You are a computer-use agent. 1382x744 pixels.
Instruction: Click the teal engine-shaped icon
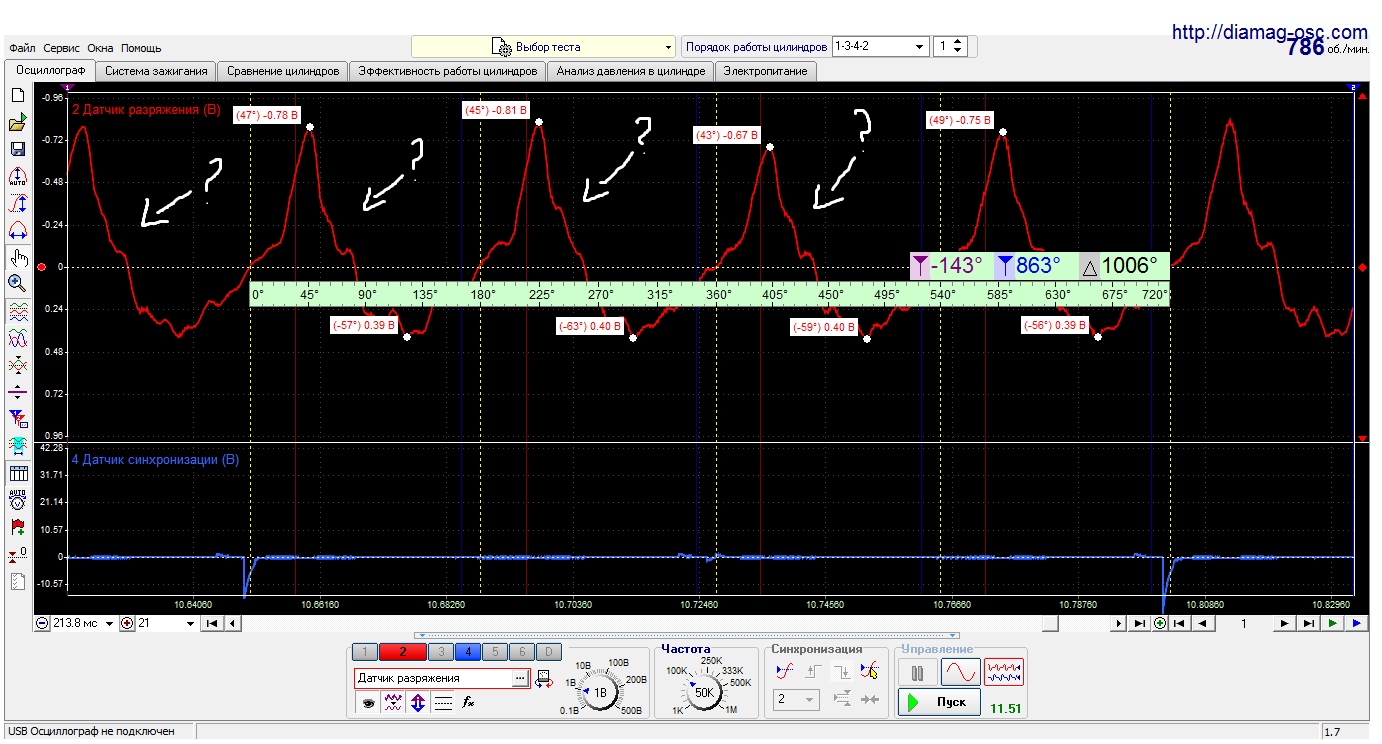pyautogui.click(x=17, y=444)
